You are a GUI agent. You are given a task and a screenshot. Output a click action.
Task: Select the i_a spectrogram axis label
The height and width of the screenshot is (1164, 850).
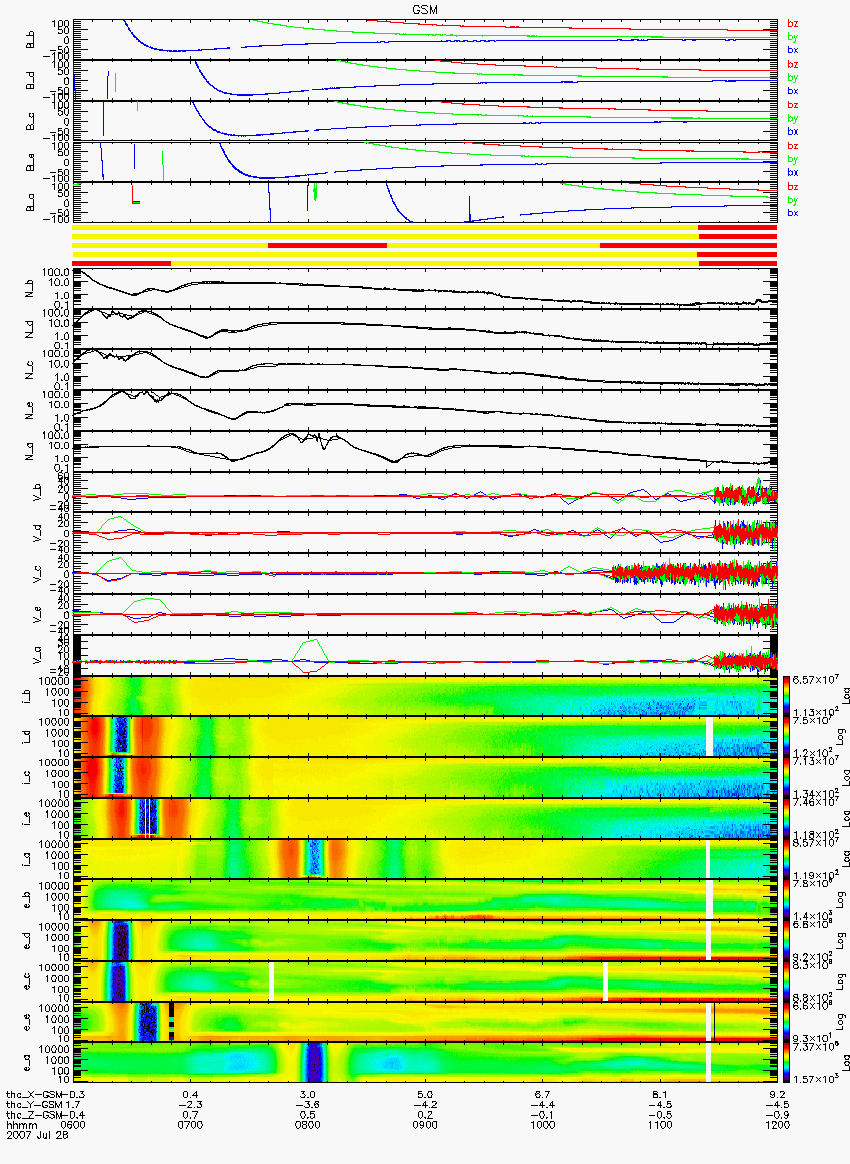[25, 859]
